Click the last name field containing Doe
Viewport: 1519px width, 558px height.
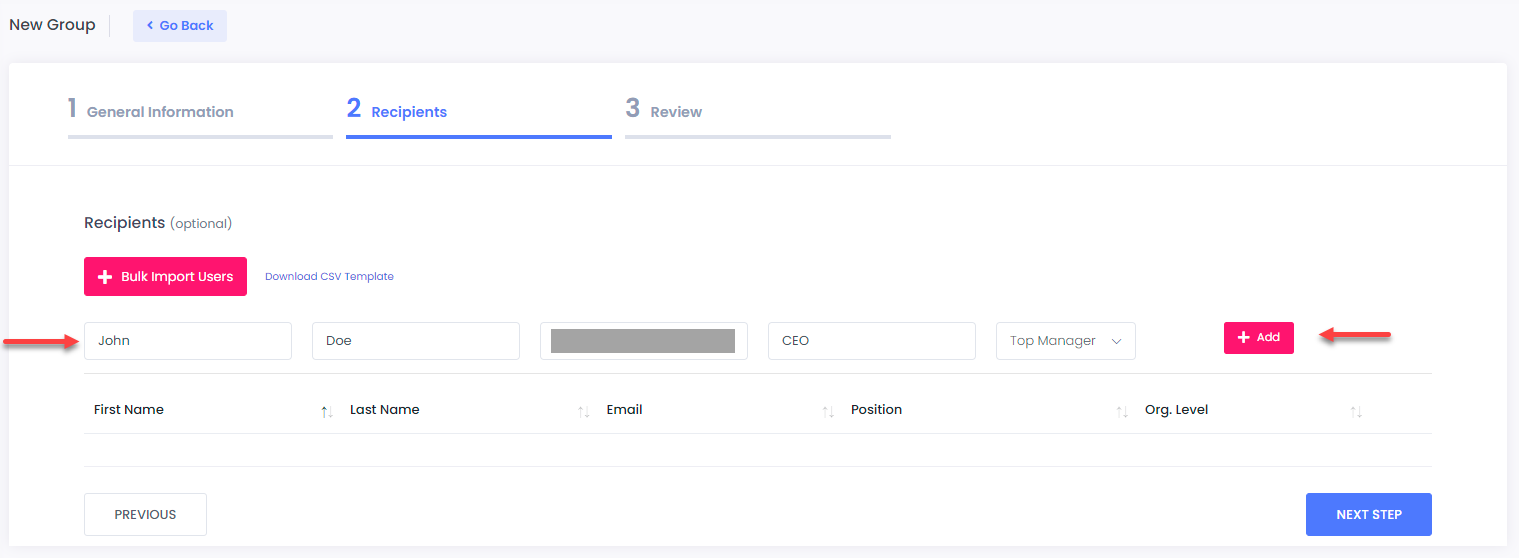(416, 341)
